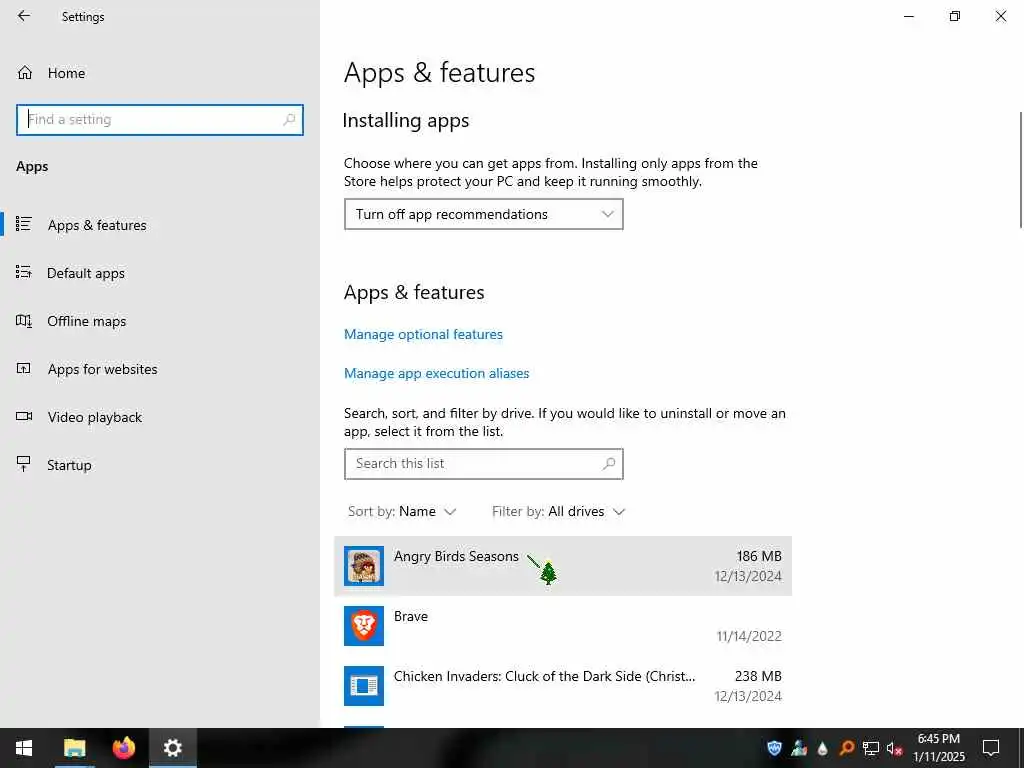Expand the Turn off app recommendations dropdown
Image resolution: width=1024 pixels, height=768 pixels.
pos(483,214)
